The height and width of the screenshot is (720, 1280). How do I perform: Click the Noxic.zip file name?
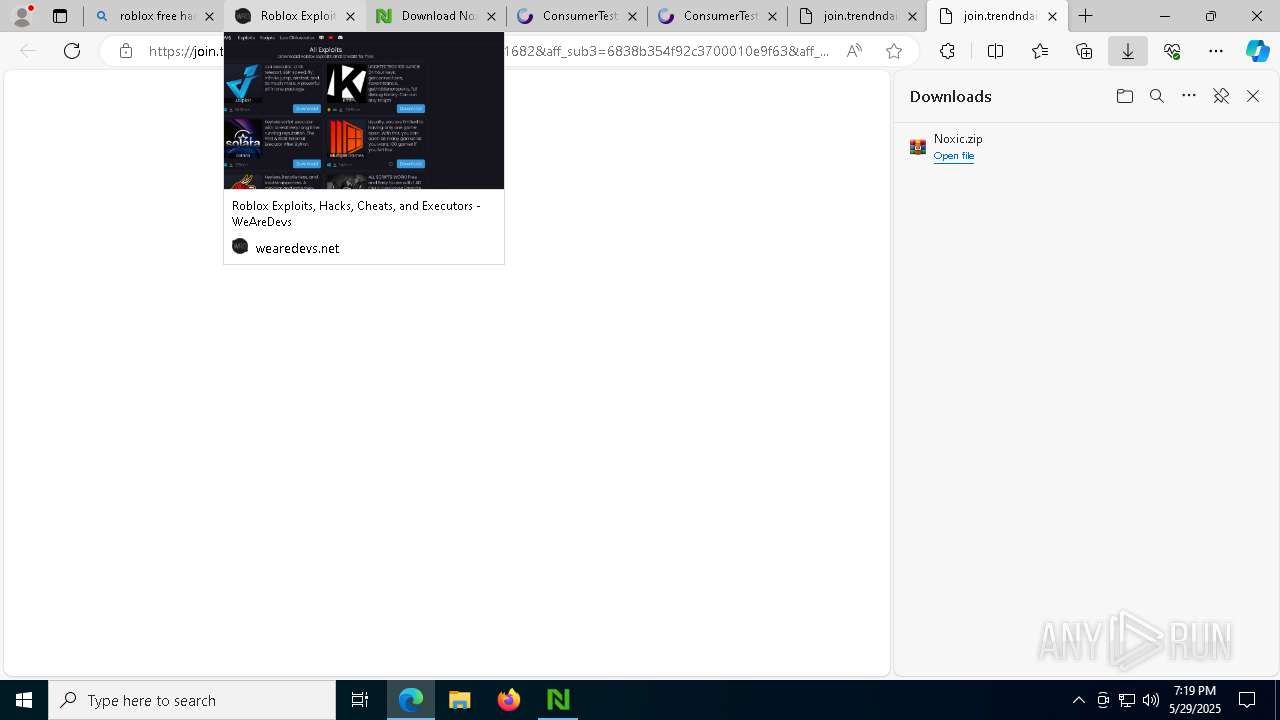958,139
